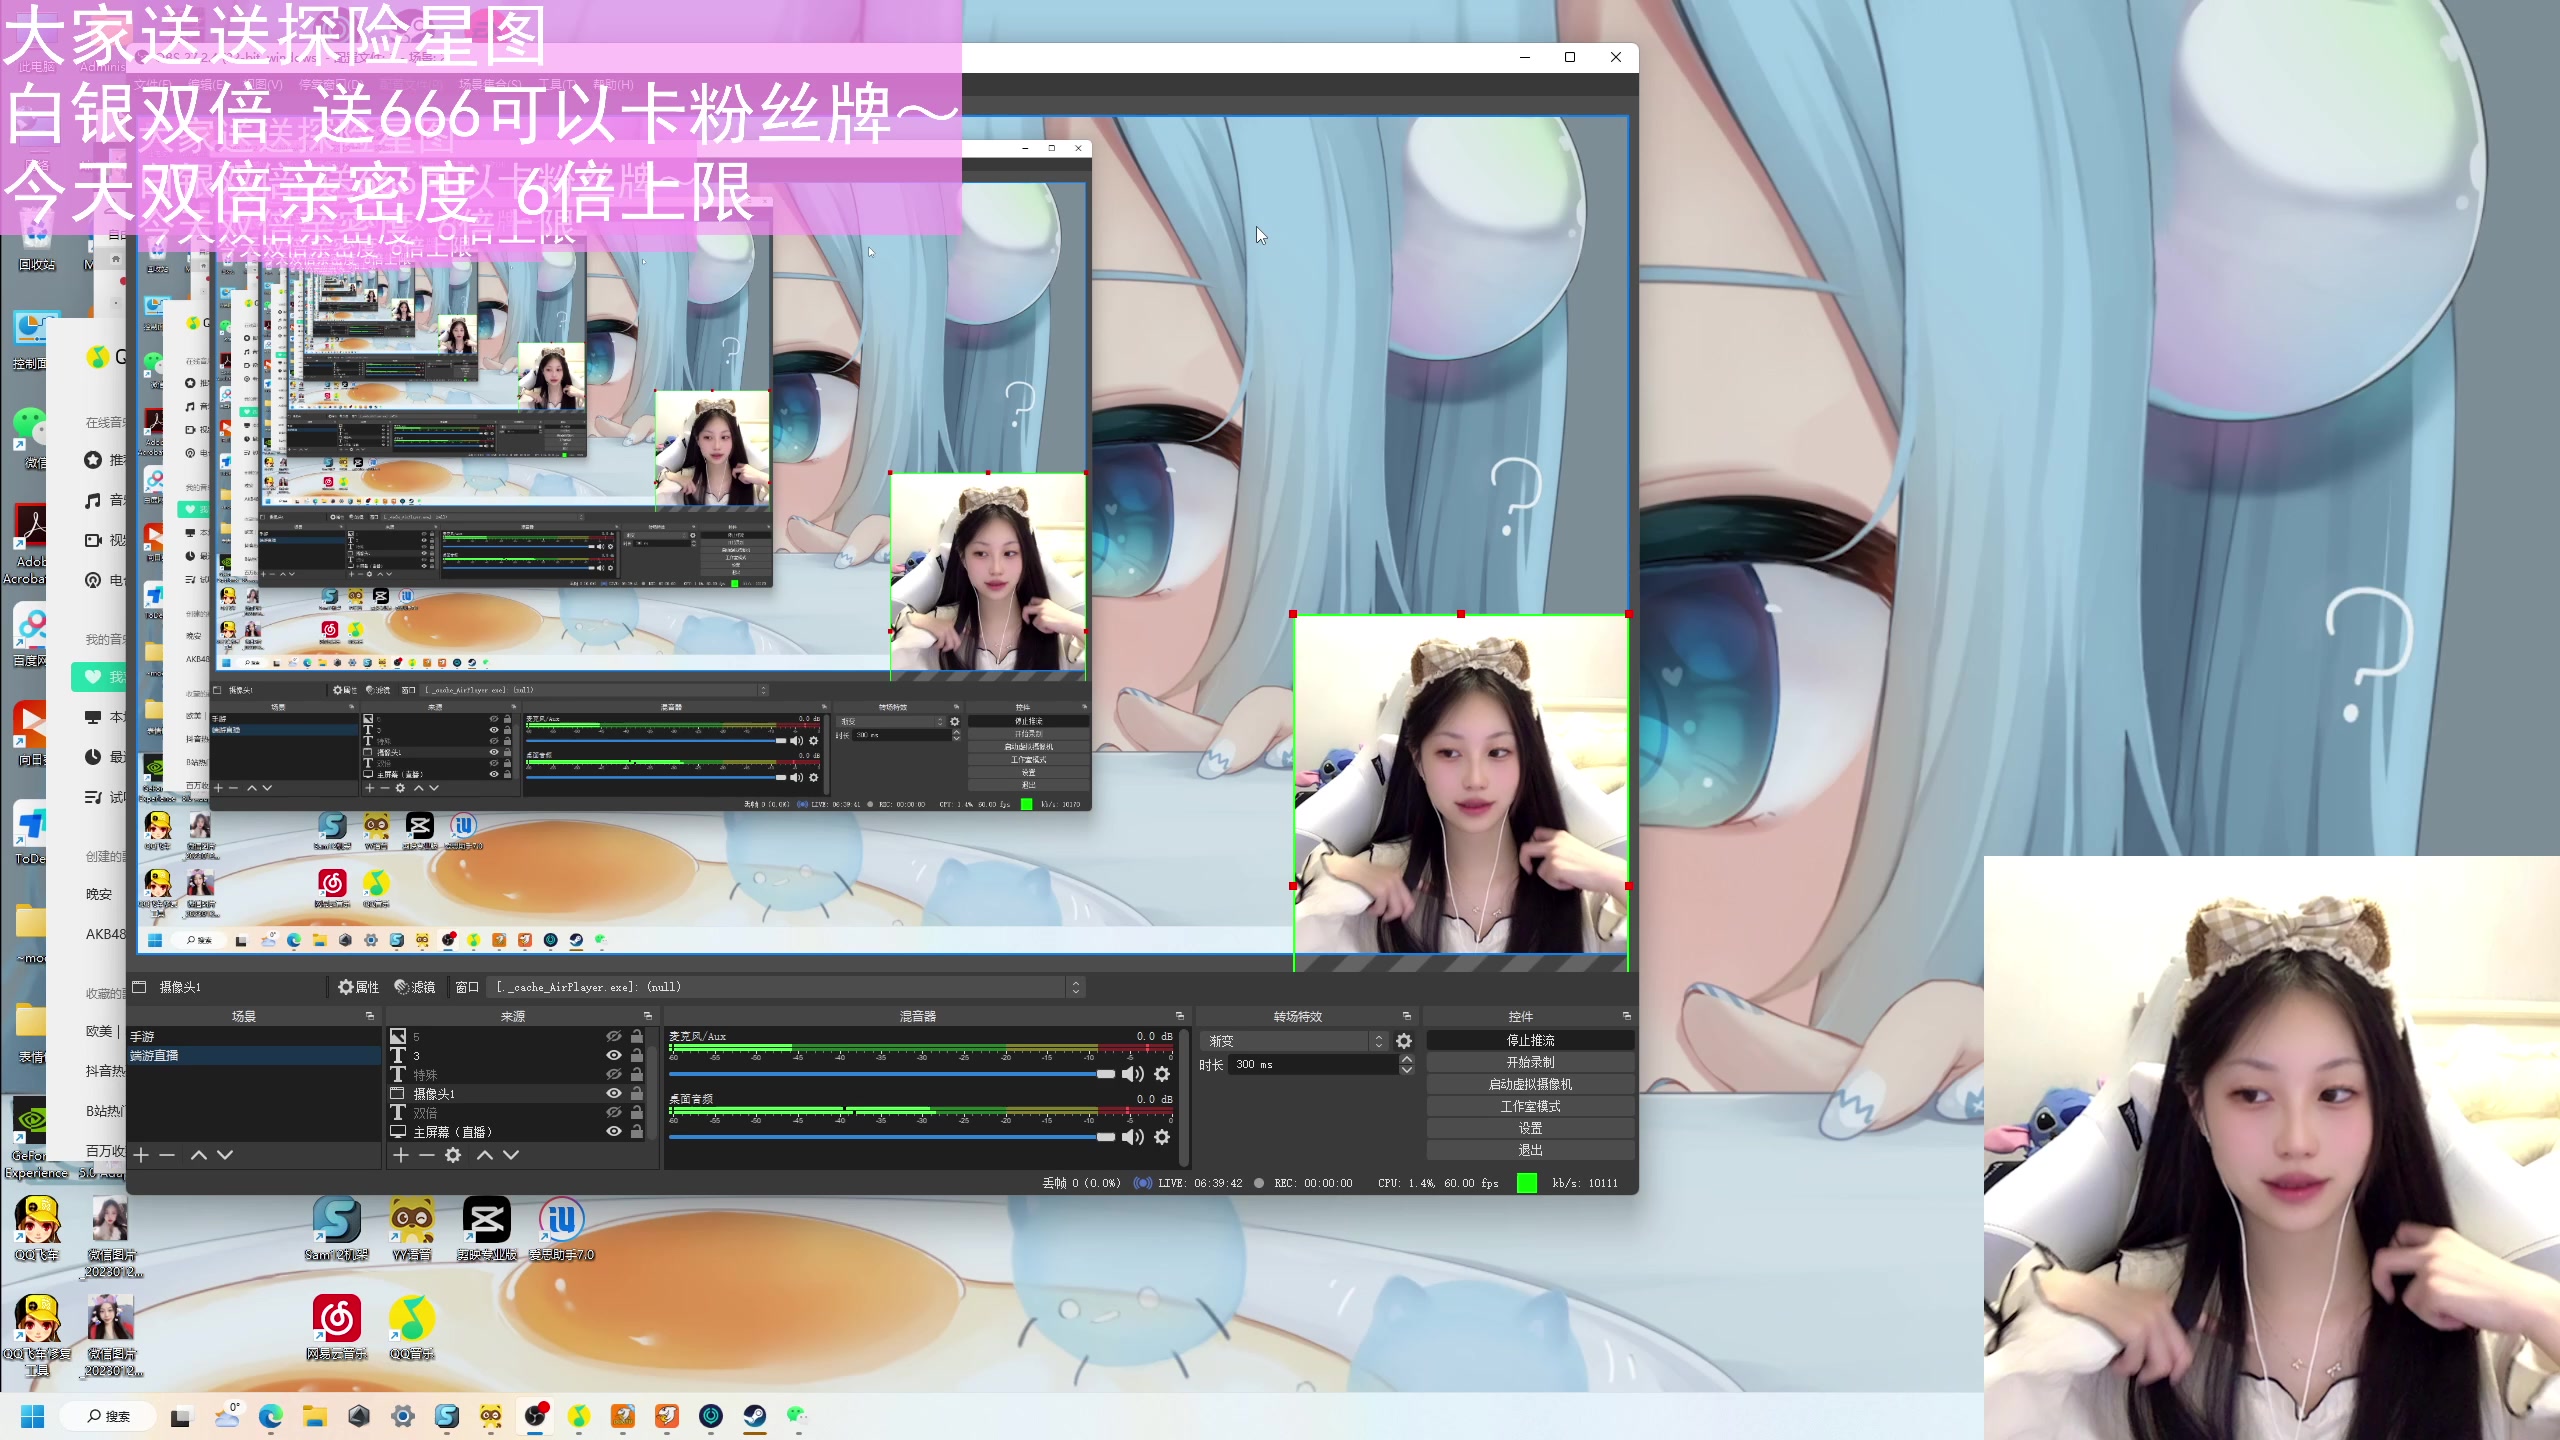2560x1440 pixels.
Task: Open source properties gear in 来源 panel
Action: tap(453, 1155)
